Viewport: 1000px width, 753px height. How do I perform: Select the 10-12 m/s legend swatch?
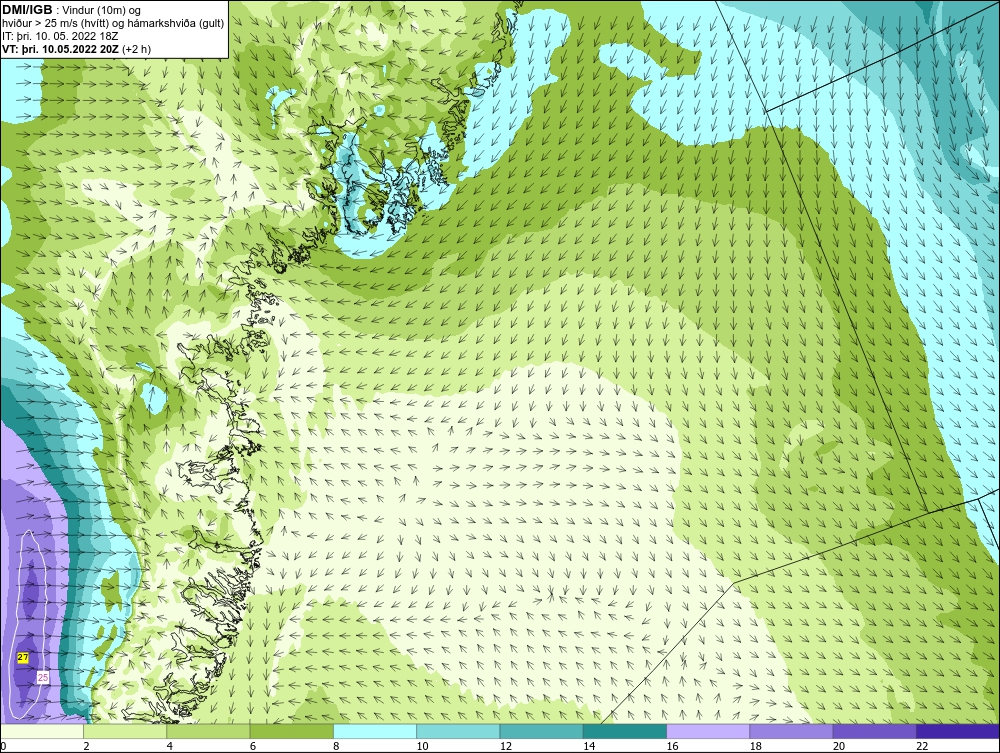tap(458, 731)
